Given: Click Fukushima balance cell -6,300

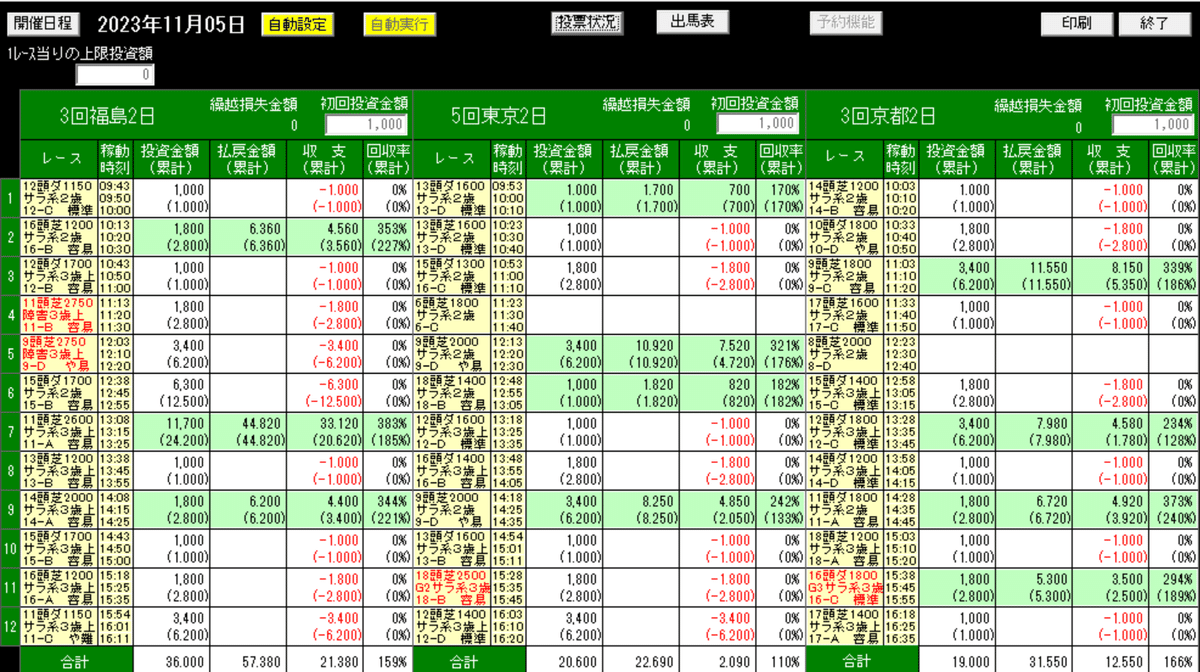Looking at the screenshot, I should point(325,392).
